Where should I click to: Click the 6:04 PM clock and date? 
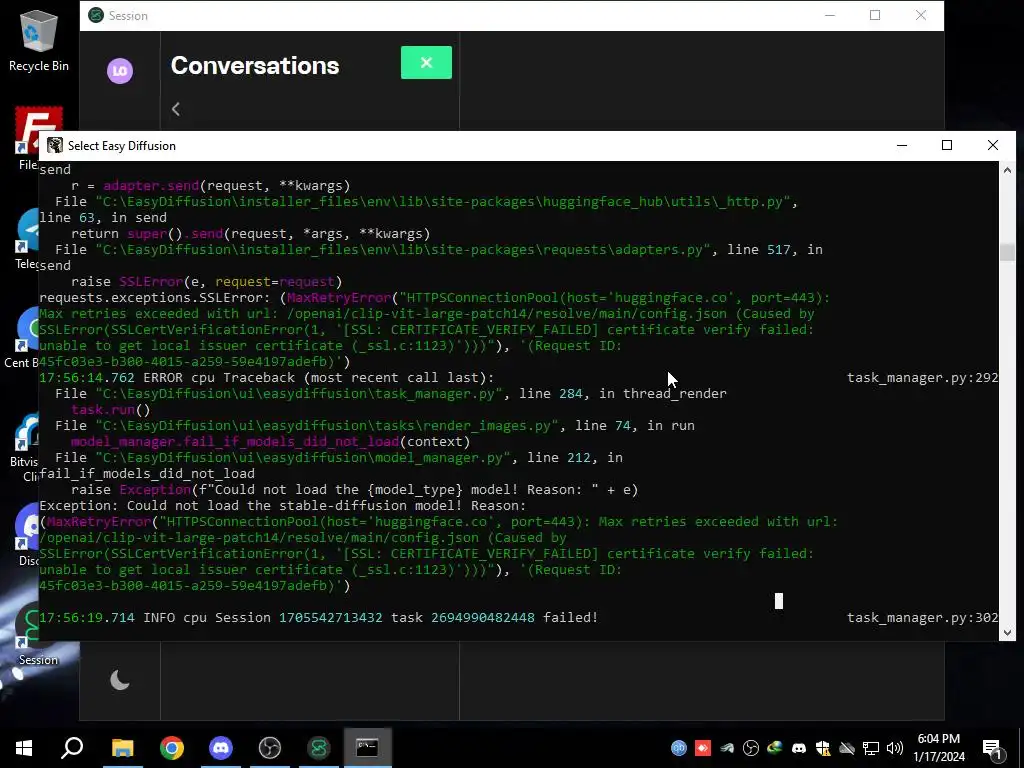tap(939, 748)
